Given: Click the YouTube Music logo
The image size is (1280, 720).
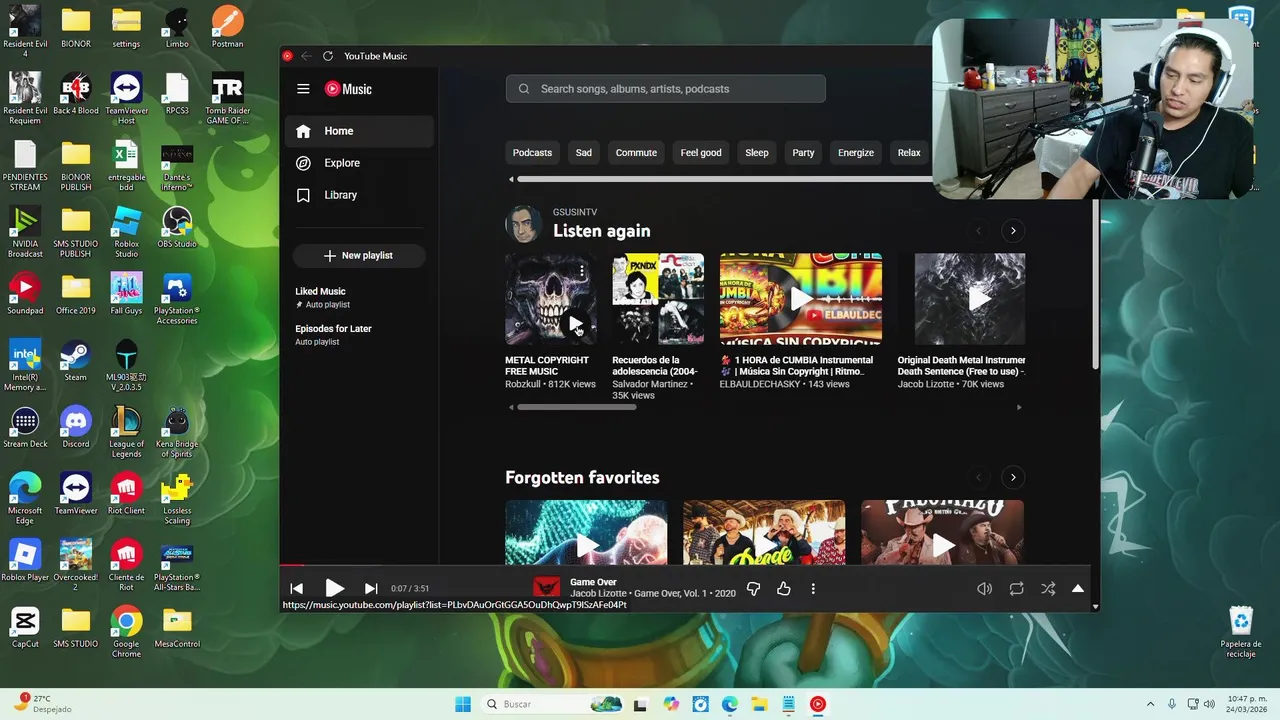Looking at the screenshot, I should point(348,89).
